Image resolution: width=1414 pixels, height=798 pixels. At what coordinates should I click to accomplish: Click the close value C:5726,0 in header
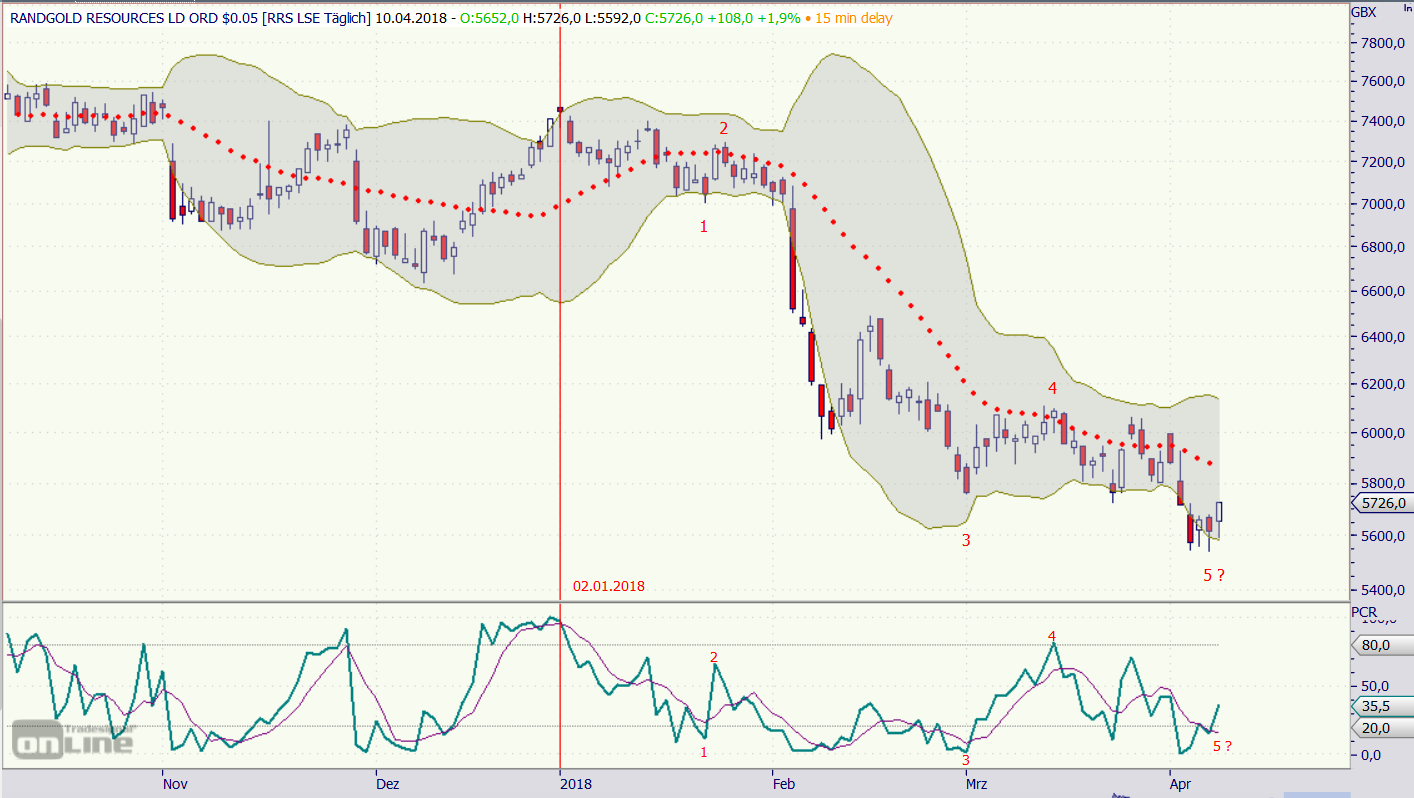click(x=672, y=18)
